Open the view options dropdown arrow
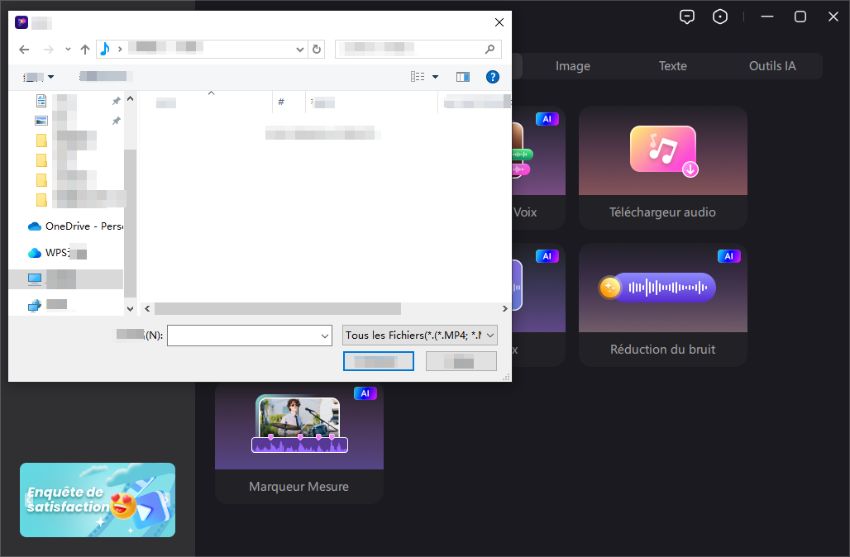850x557 pixels. (435, 77)
